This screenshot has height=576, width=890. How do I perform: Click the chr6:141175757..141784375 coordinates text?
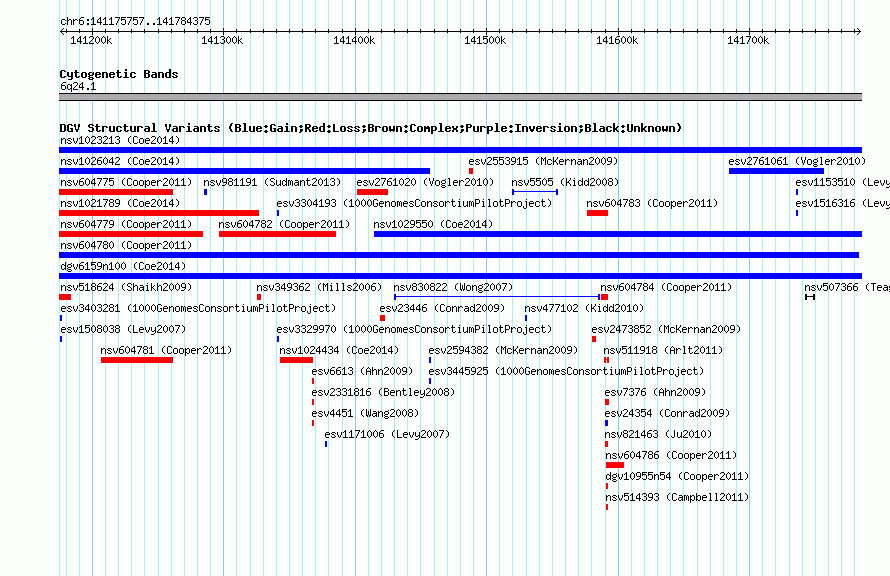[x=135, y=21]
